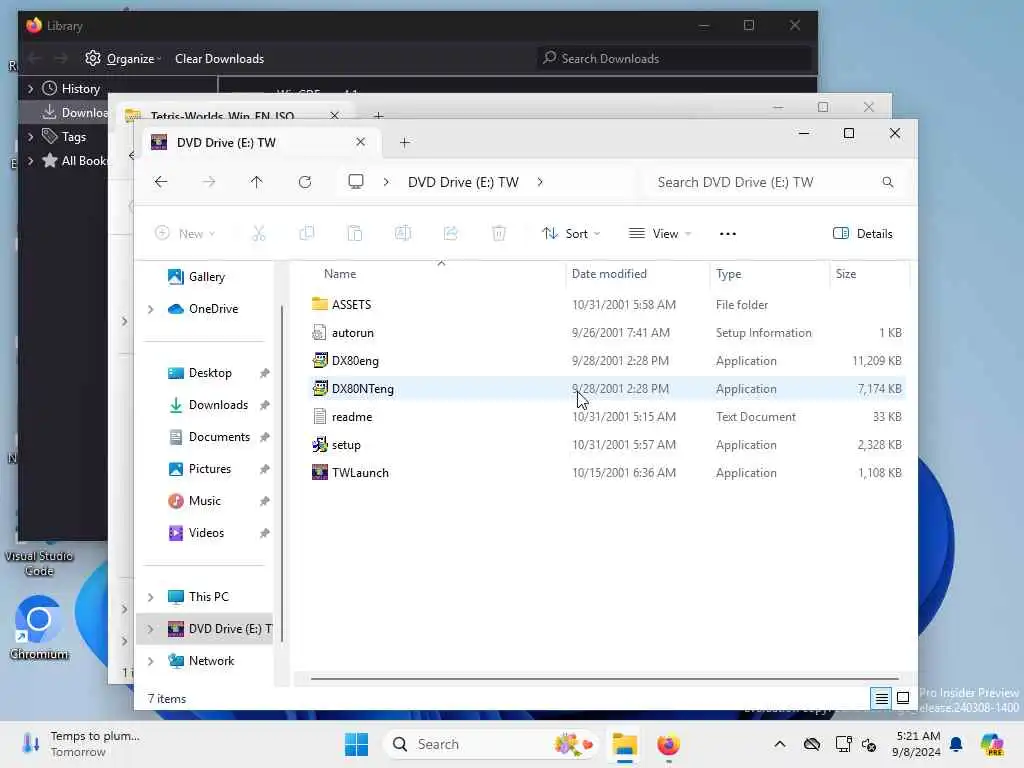Expand DVD Drive (E:) tree node
Screen dimensions: 1024x768
pos(151,629)
